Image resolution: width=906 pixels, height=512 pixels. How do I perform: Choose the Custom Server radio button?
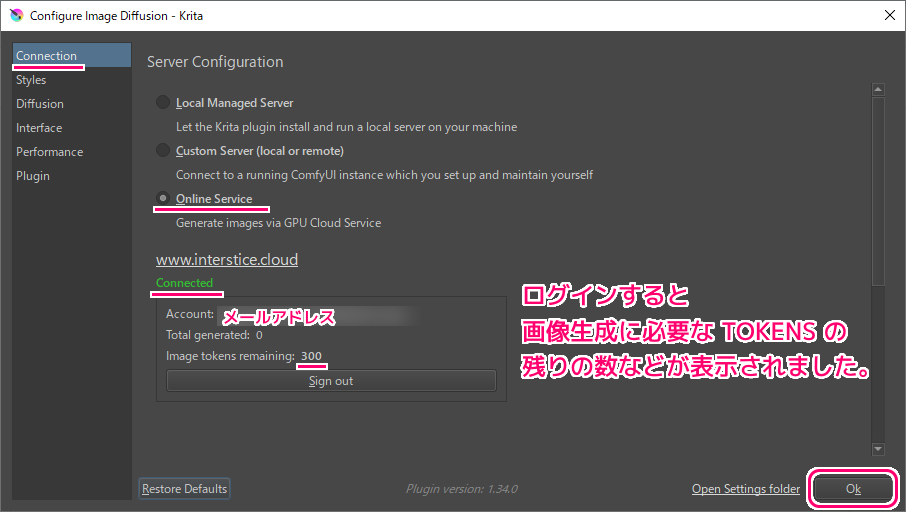(x=163, y=150)
